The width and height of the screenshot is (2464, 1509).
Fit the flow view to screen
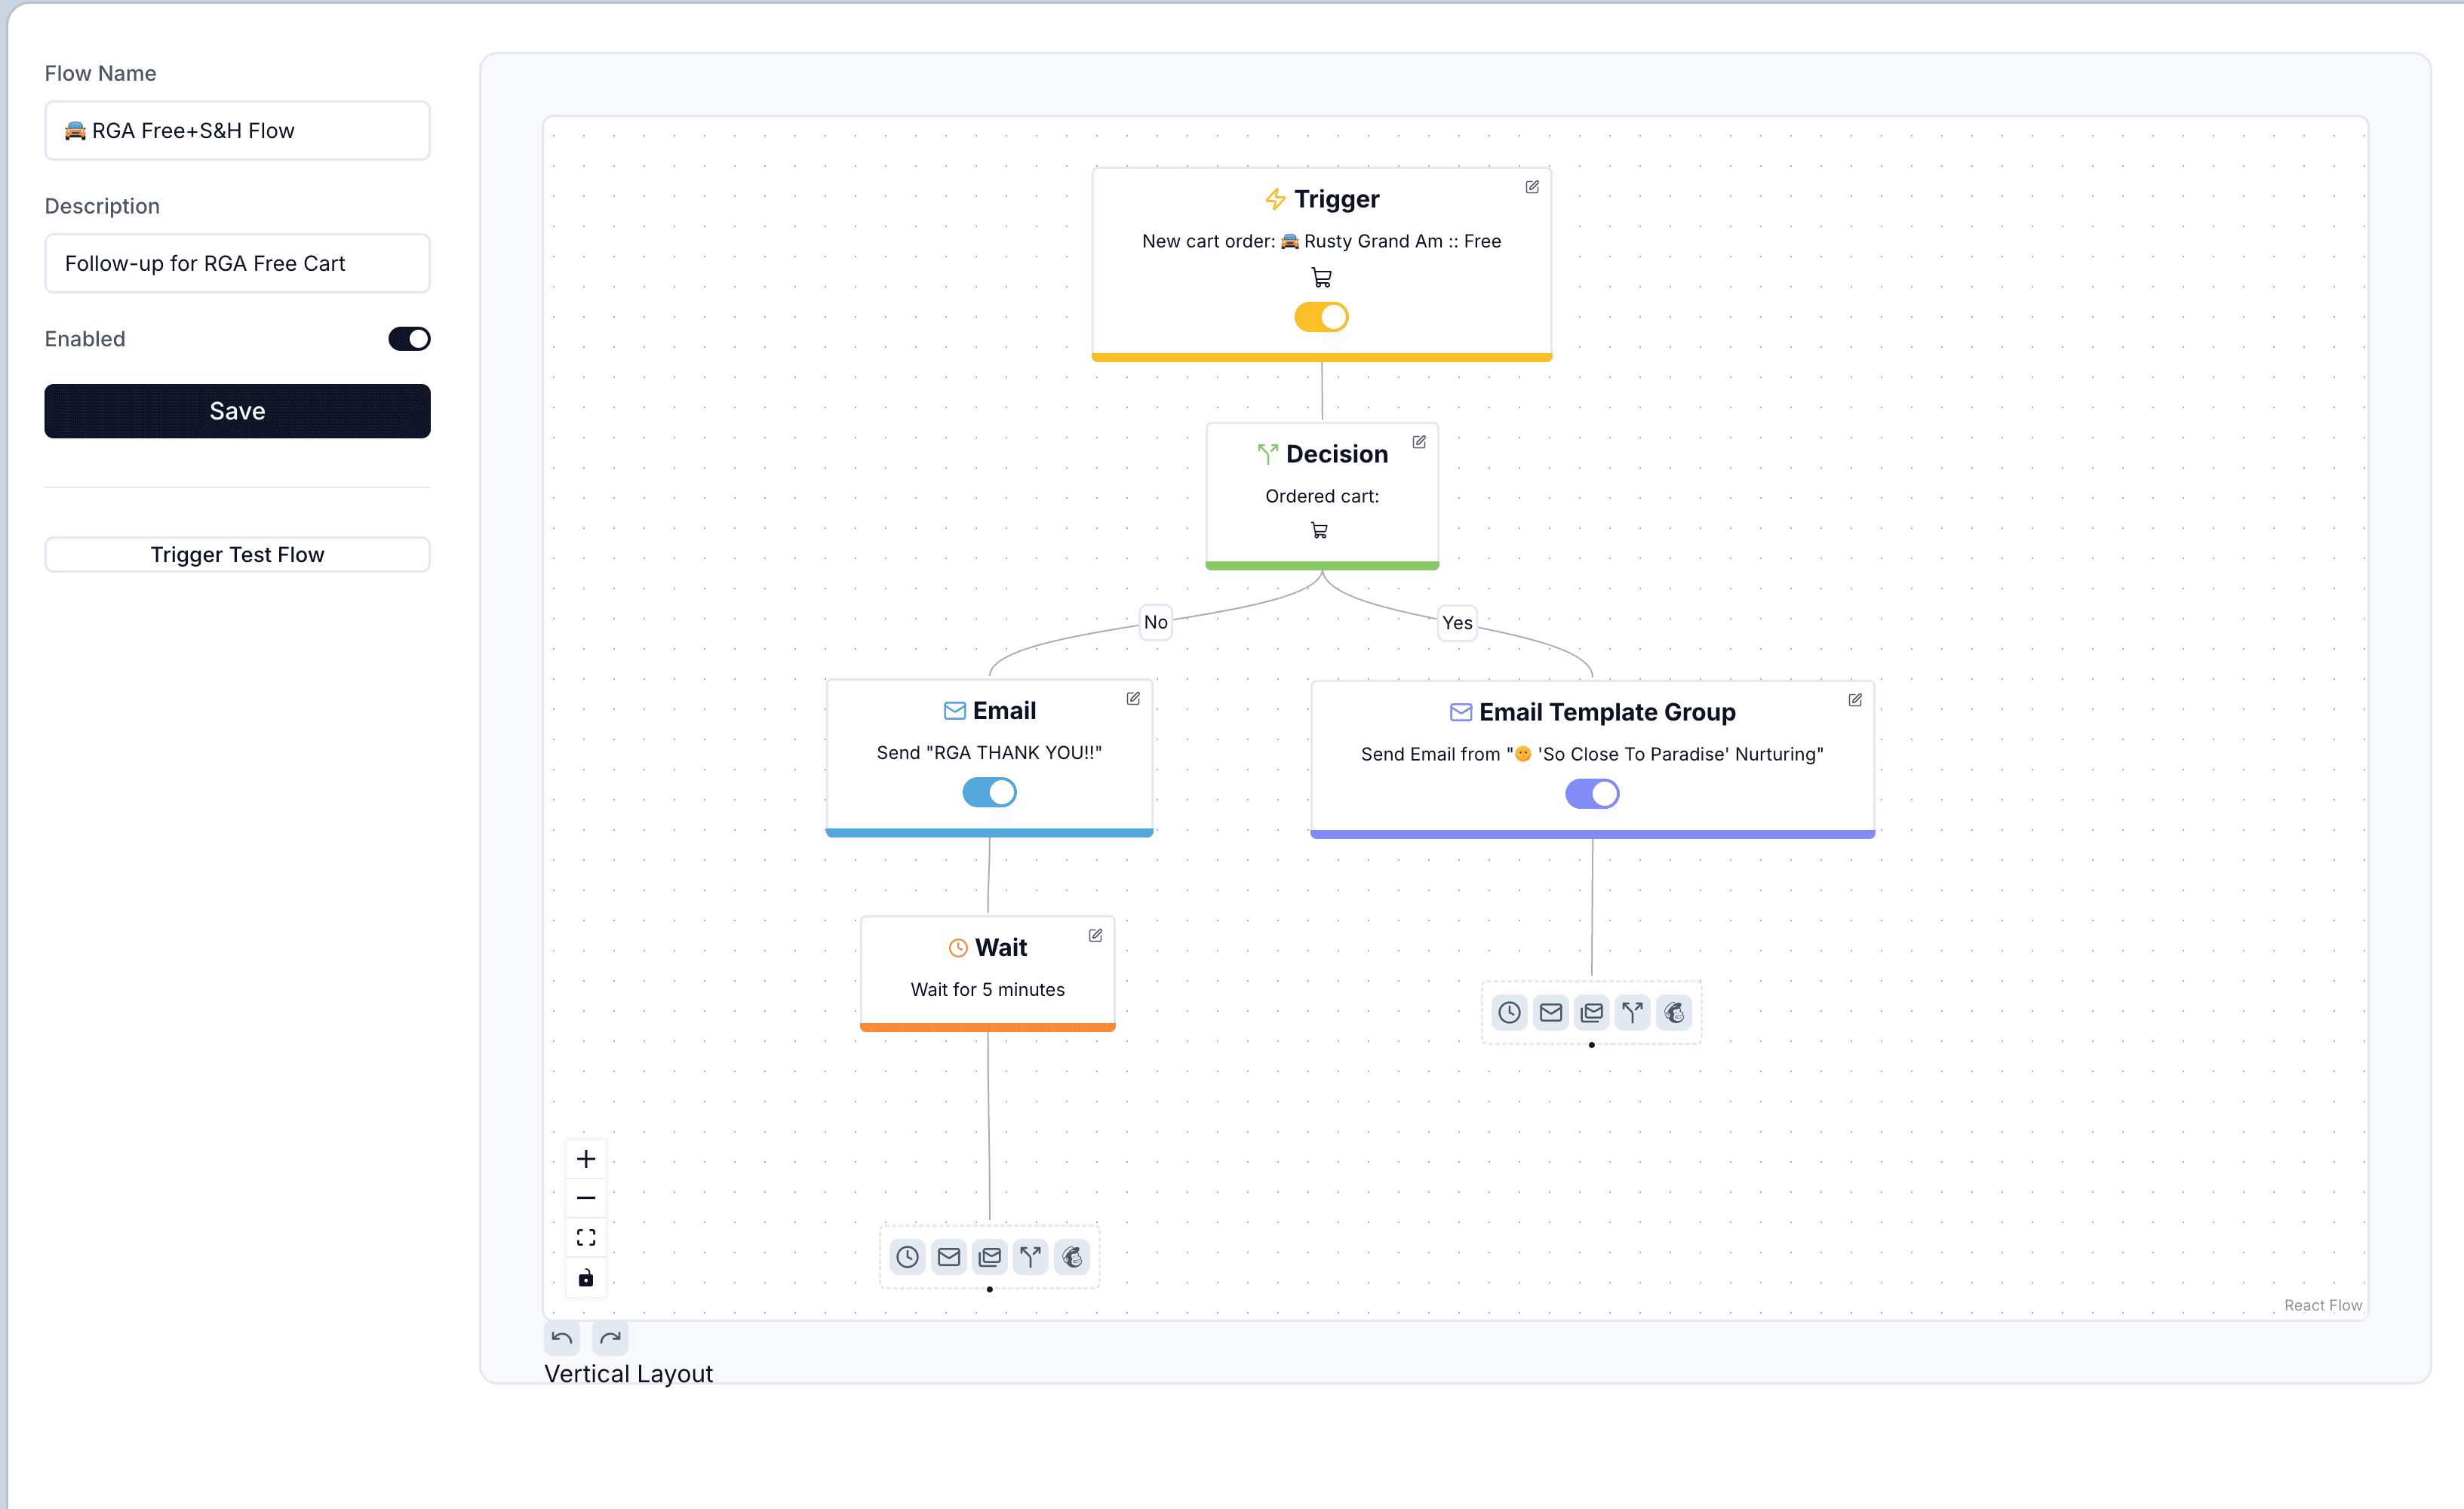[586, 1238]
